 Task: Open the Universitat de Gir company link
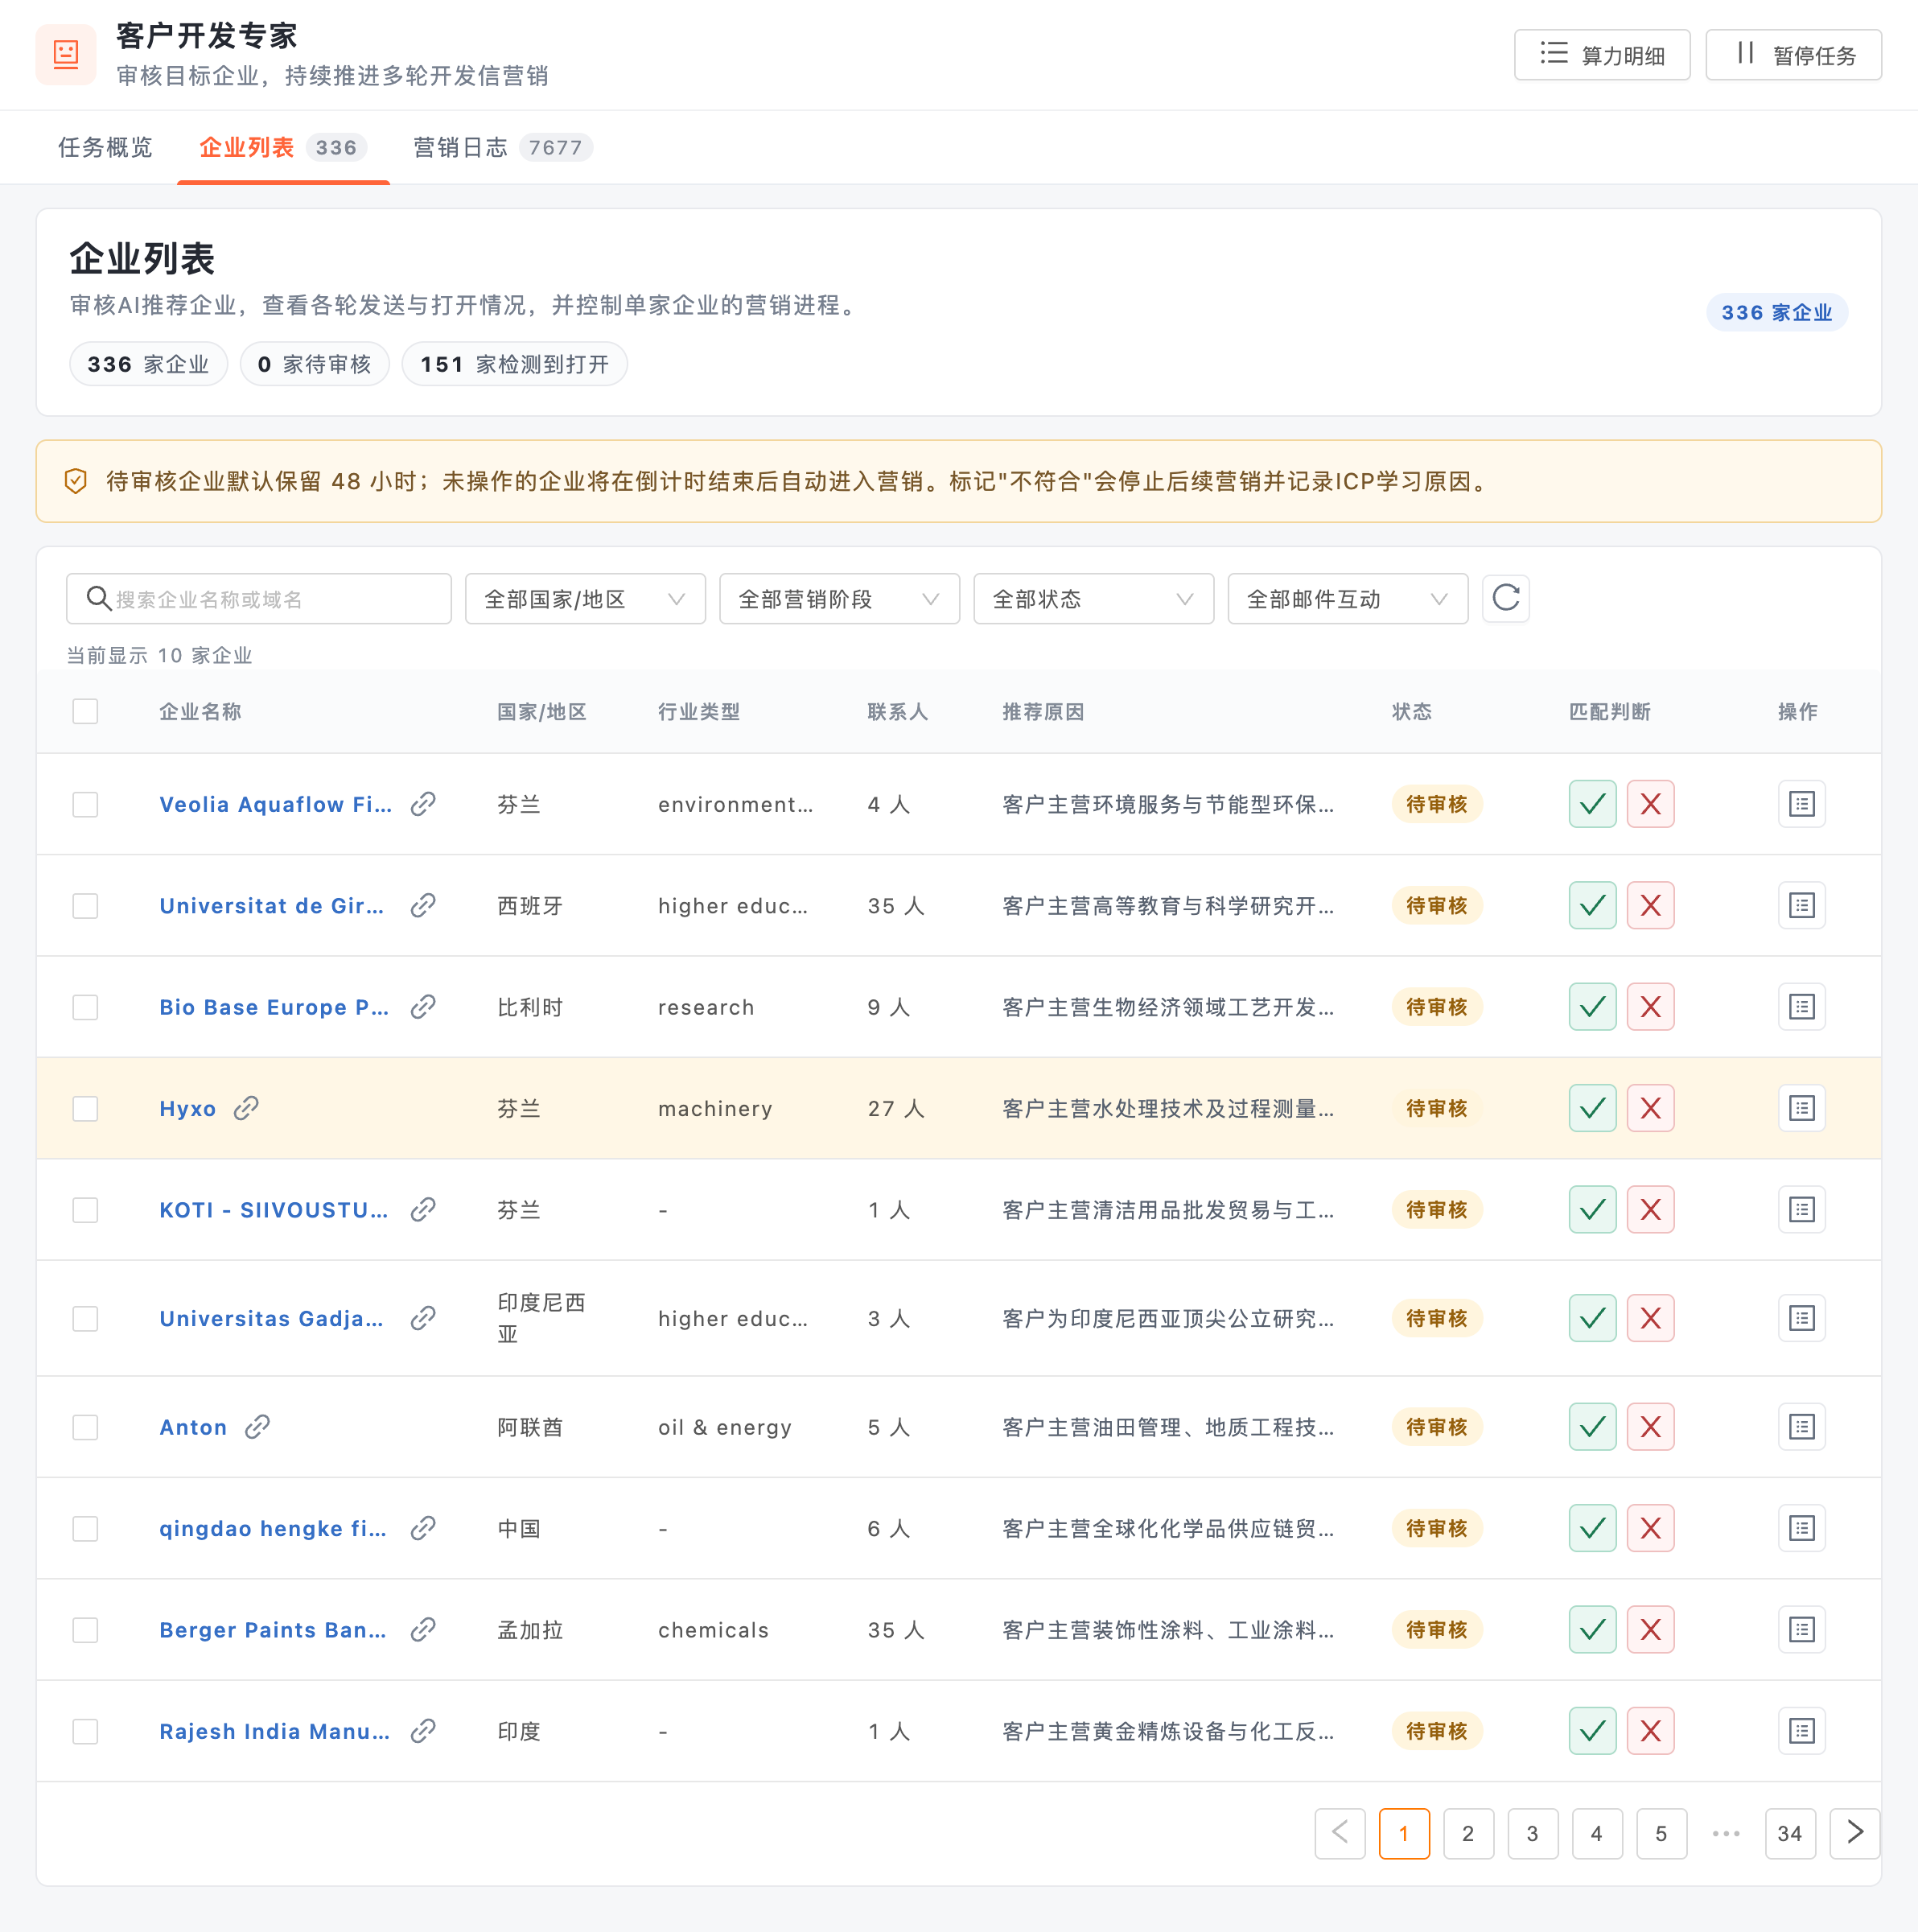272,906
